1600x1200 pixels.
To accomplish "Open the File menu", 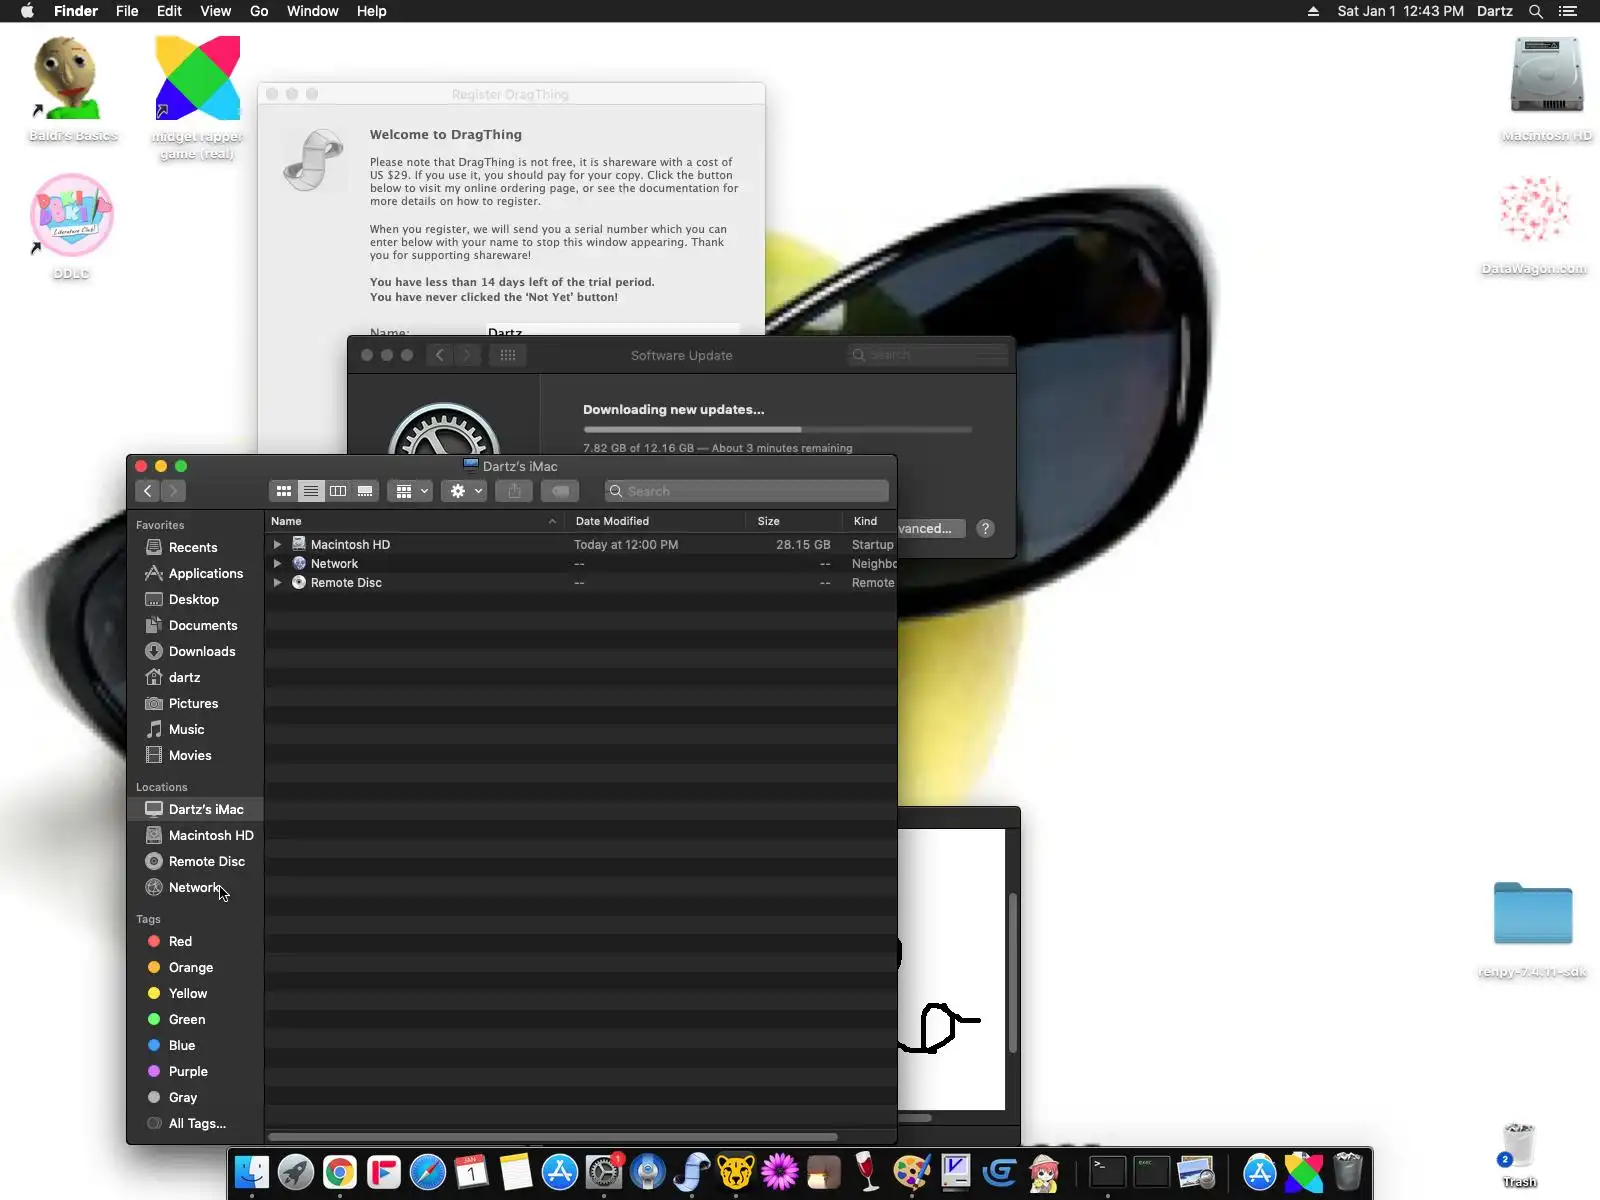I will [127, 11].
